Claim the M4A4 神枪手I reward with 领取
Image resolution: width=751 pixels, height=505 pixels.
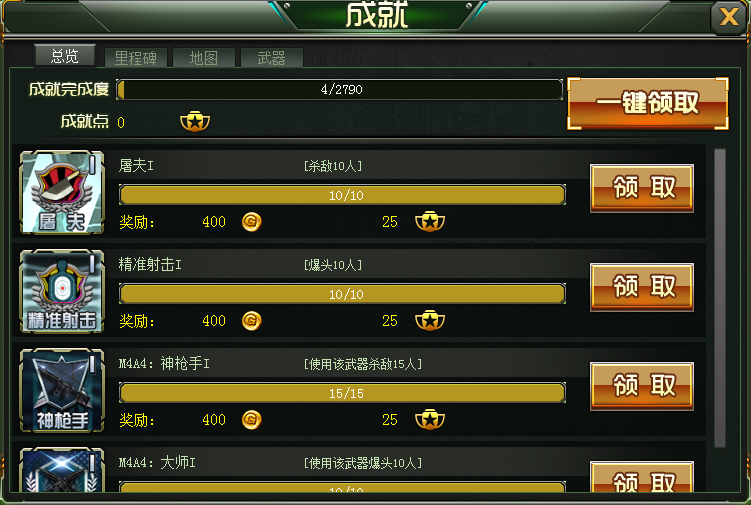642,386
